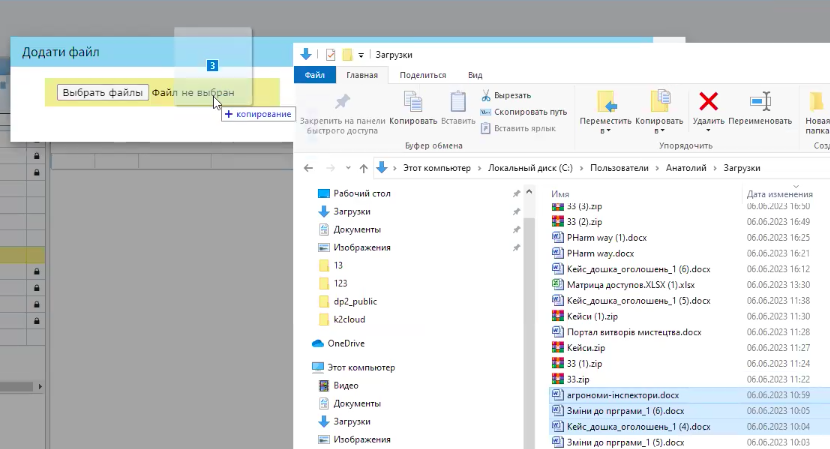Open recent locations dropdown arrow
The image size is (830, 449).
pyautogui.click(x=348, y=168)
